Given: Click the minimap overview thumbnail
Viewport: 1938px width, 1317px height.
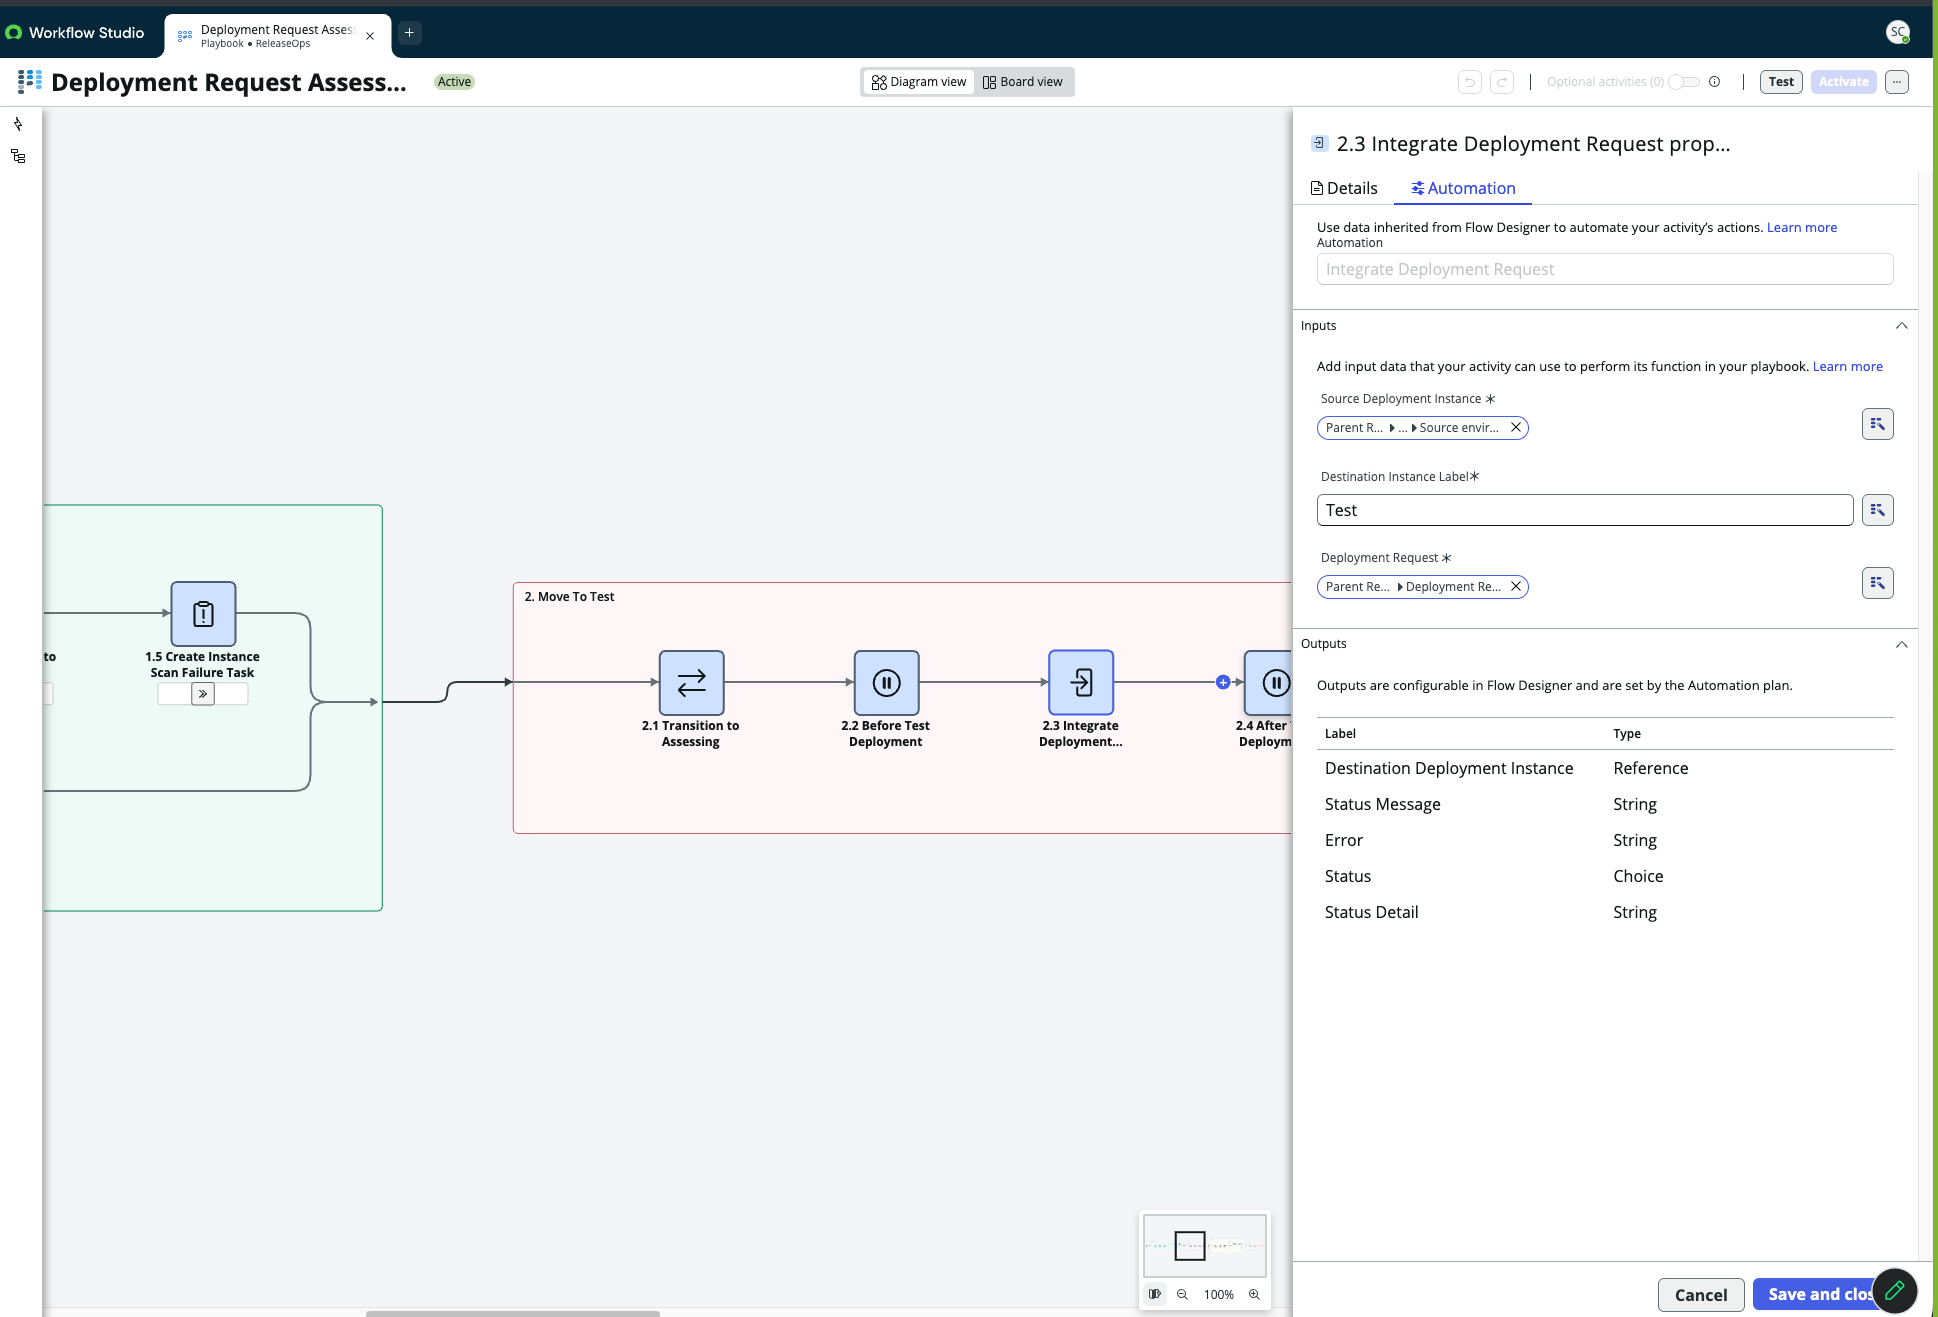Looking at the screenshot, I should tap(1204, 1246).
